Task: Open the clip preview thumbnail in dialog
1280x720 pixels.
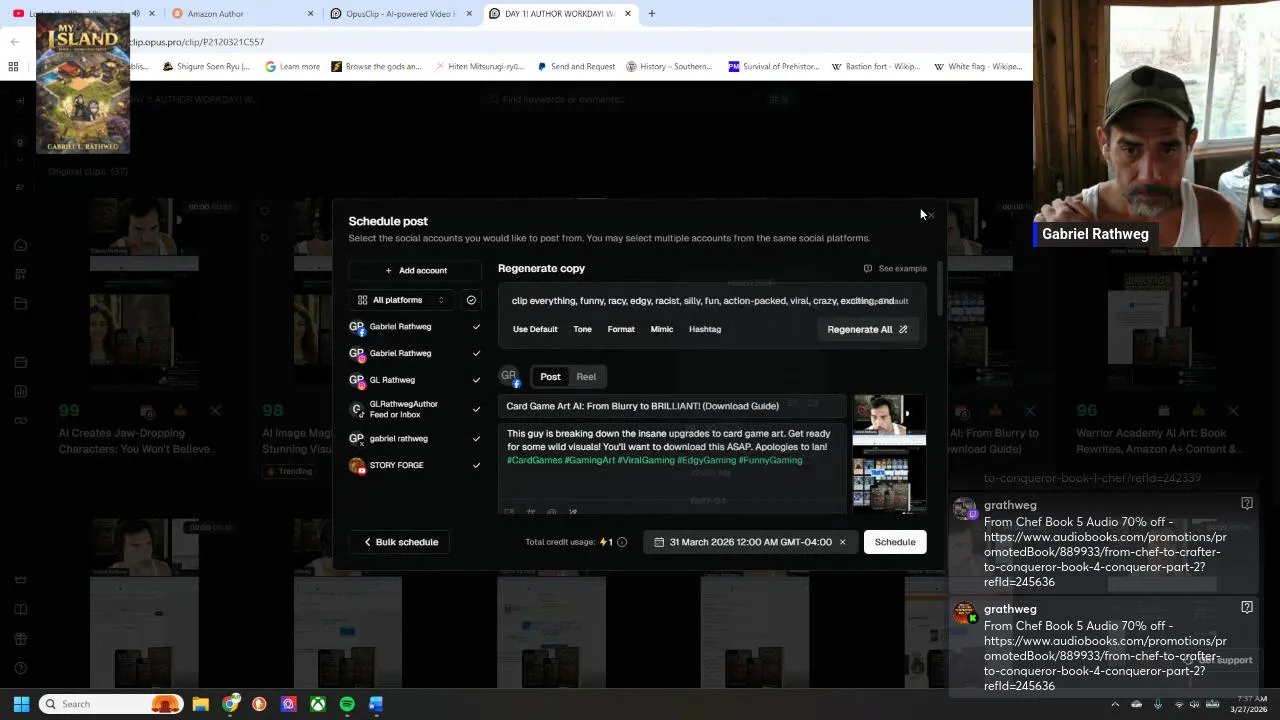Action: [x=889, y=454]
